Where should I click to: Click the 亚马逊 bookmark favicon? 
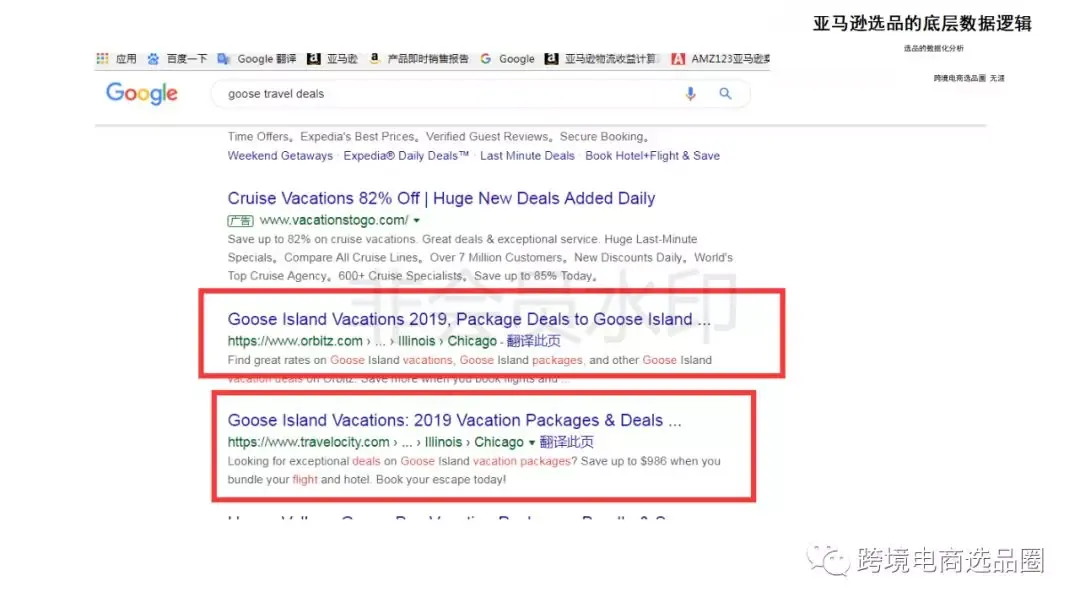(313, 59)
